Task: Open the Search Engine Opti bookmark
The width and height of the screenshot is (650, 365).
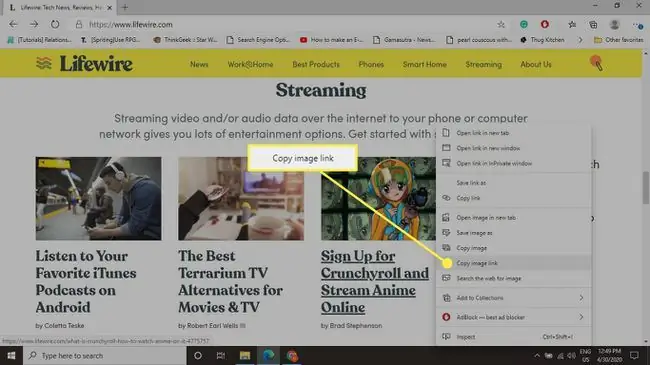Action: point(258,40)
